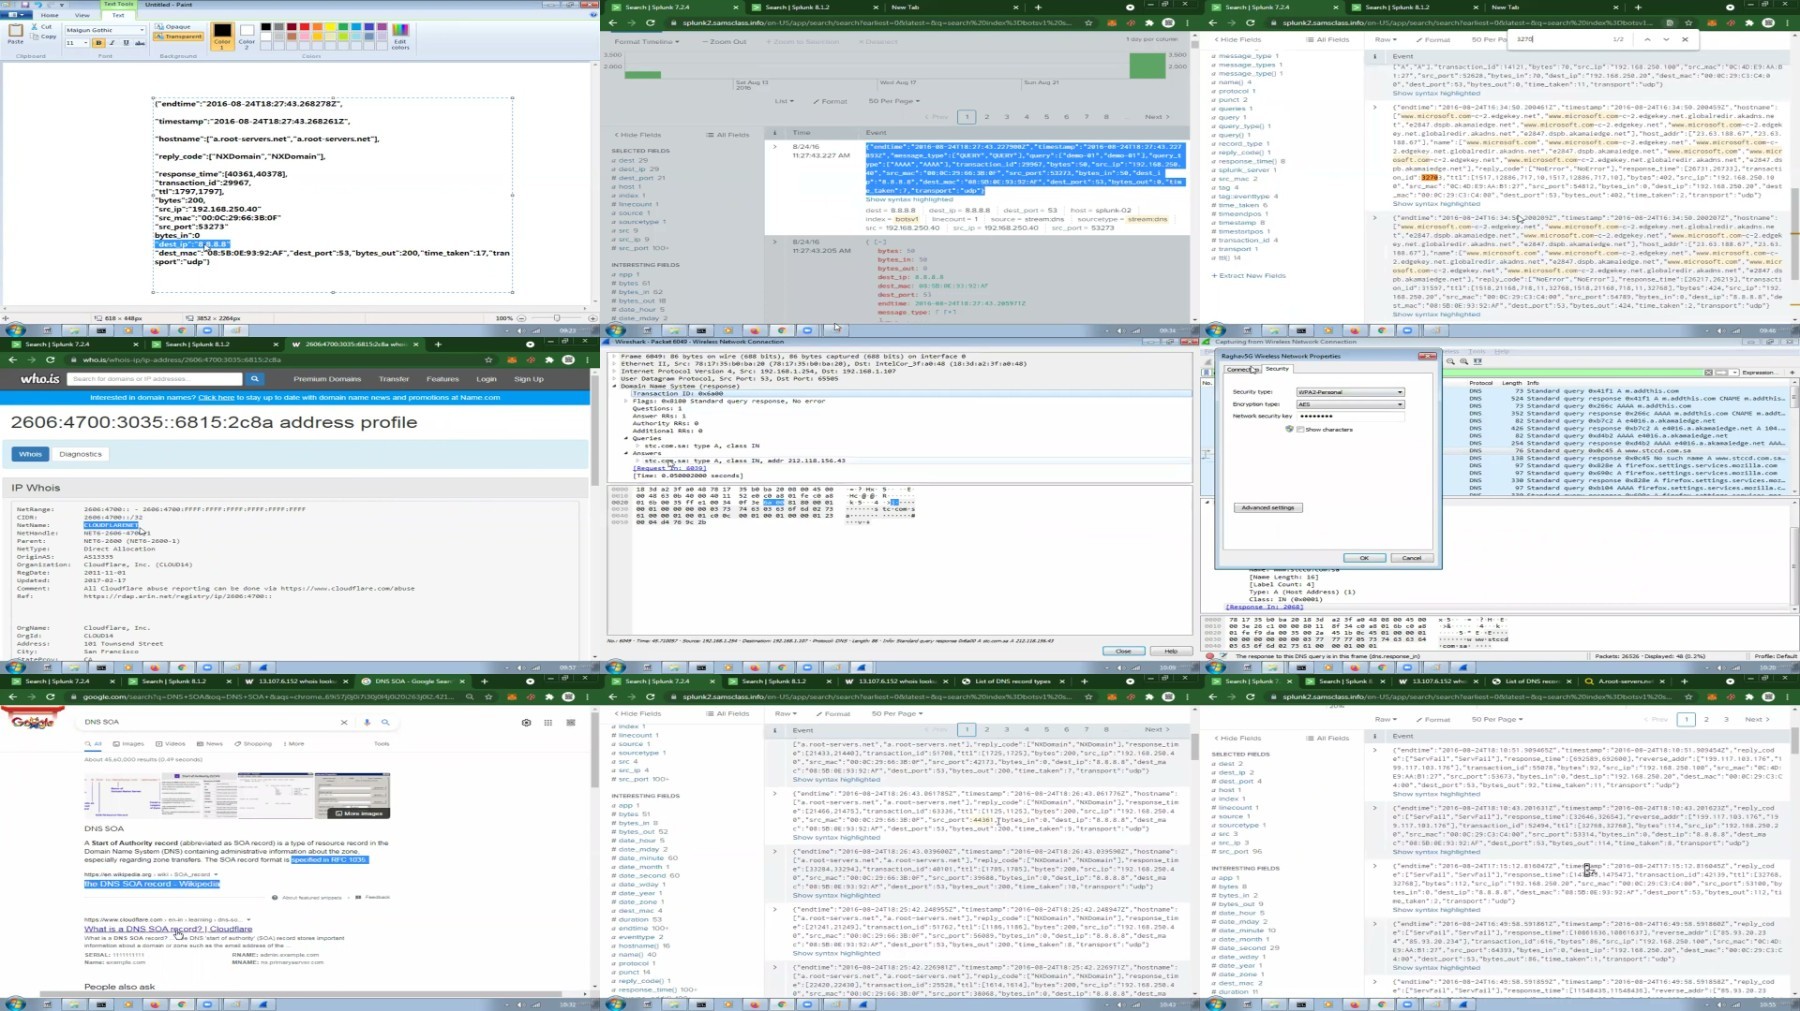This screenshot has width=1800, height=1011.
Task: Close the Chrome find bar
Action: (1685, 39)
